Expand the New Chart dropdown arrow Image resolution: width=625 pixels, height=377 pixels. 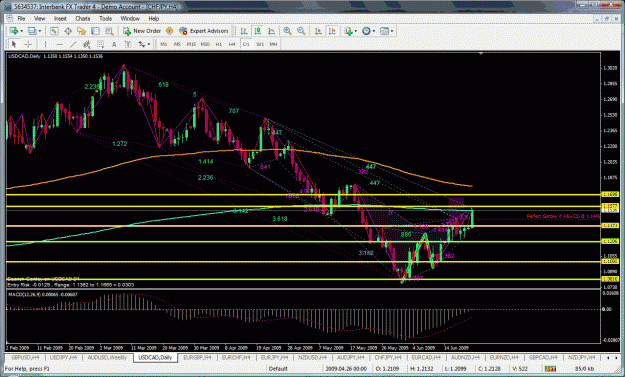click(22, 31)
